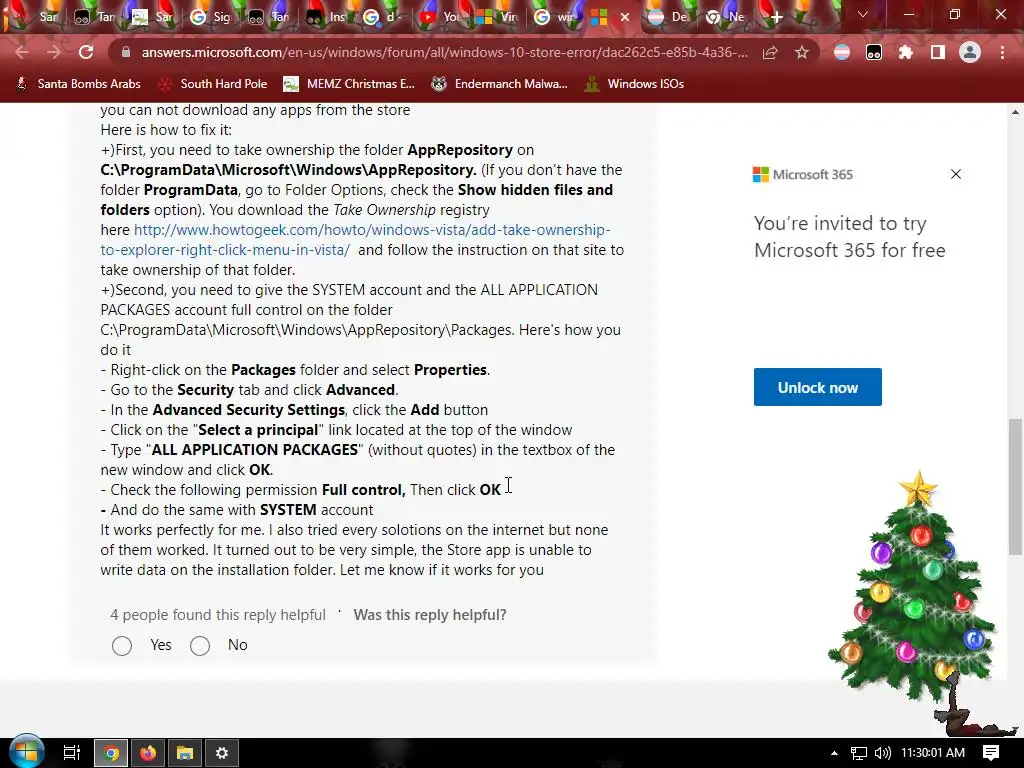
Task: Open the share page icon in address bar
Action: pos(771,52)
